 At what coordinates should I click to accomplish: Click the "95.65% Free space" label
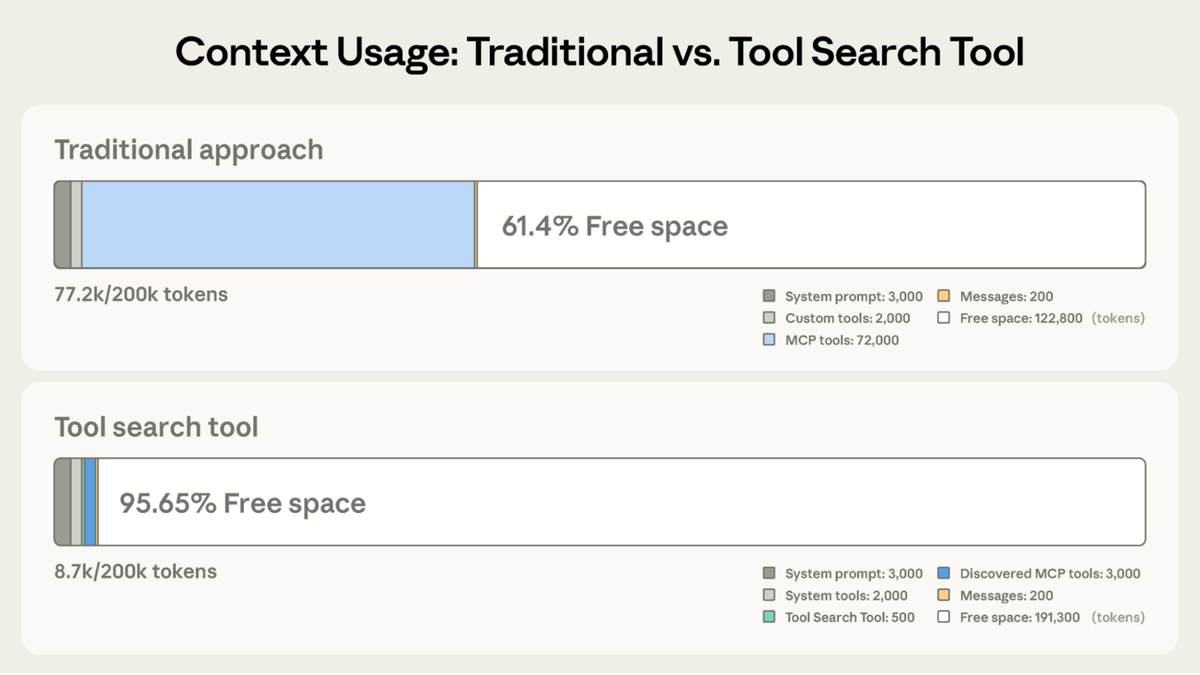pos(242,503)
